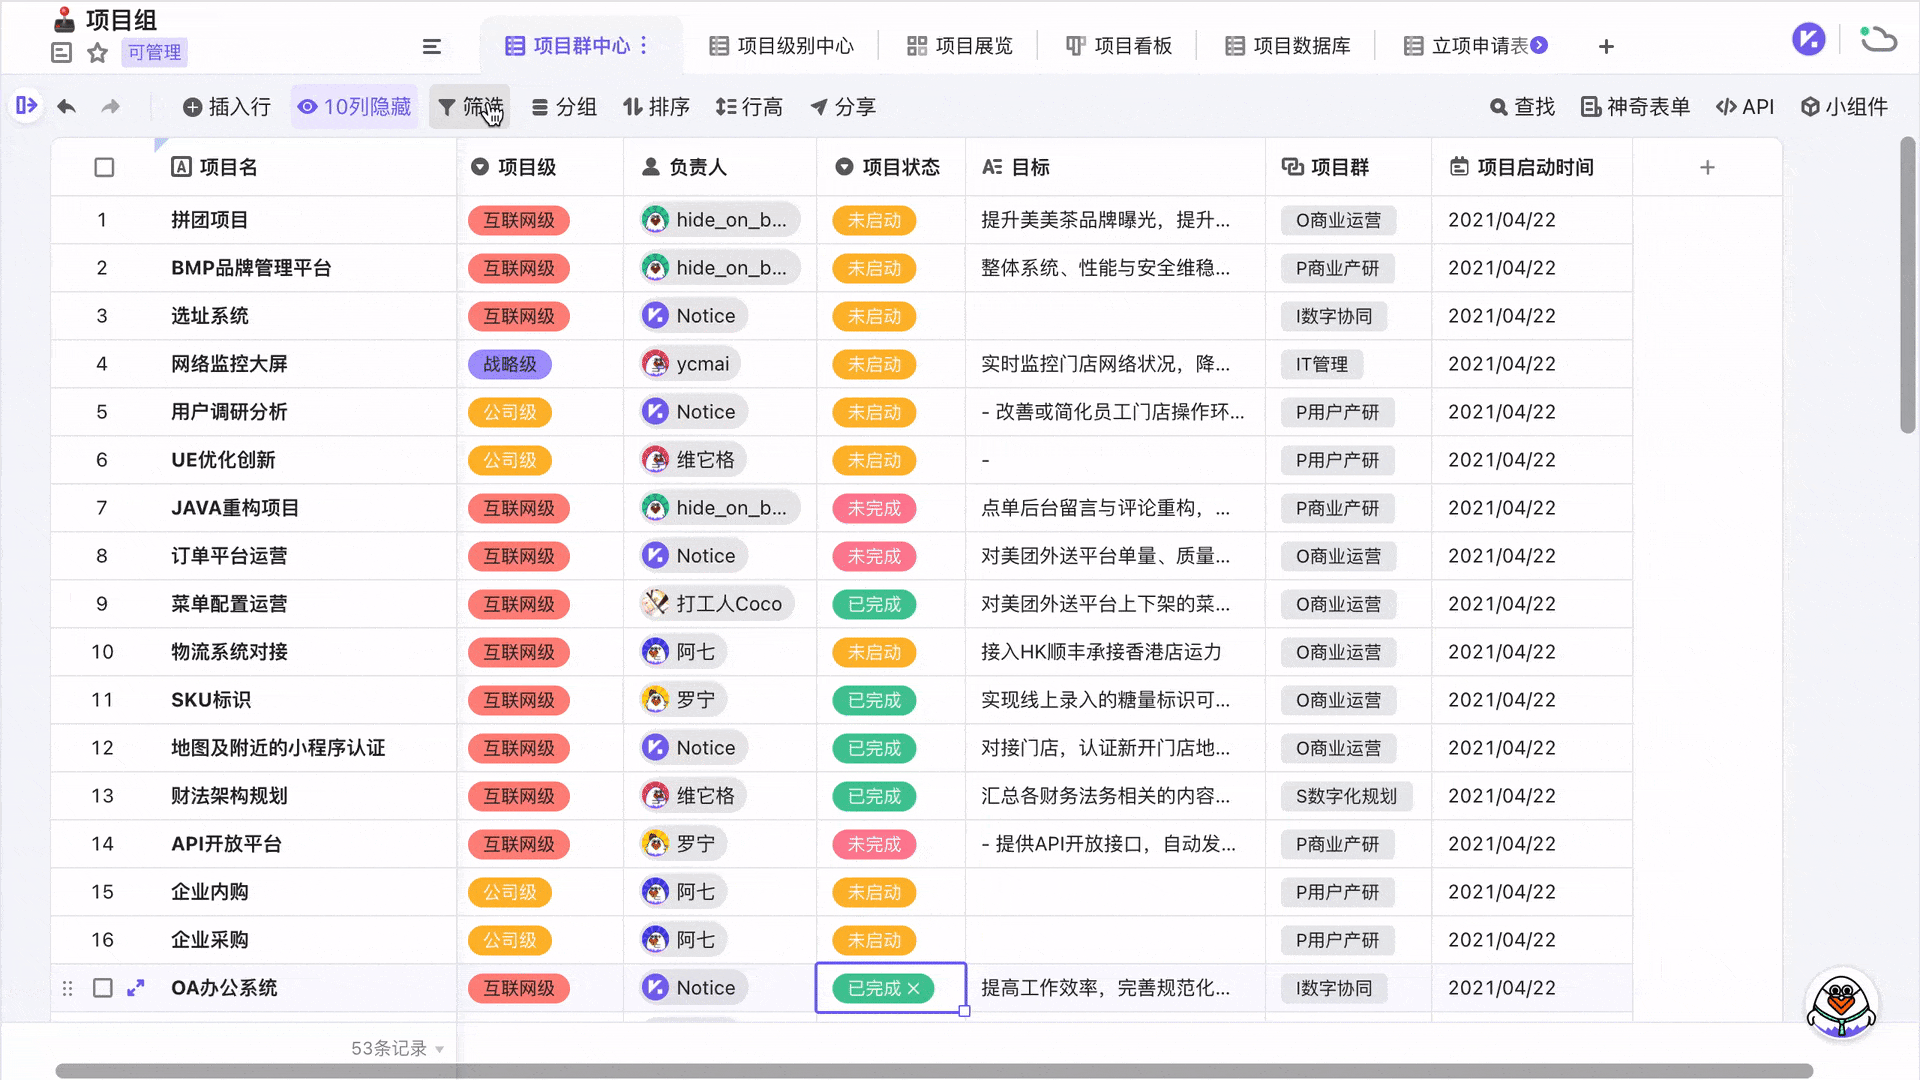Select the checkbox on OA办公系统 row
This screenshot has height=1080, width=1920.
click(103, 987)
